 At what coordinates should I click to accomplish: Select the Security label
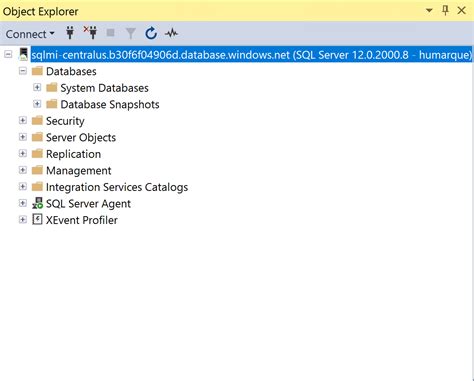65,121
